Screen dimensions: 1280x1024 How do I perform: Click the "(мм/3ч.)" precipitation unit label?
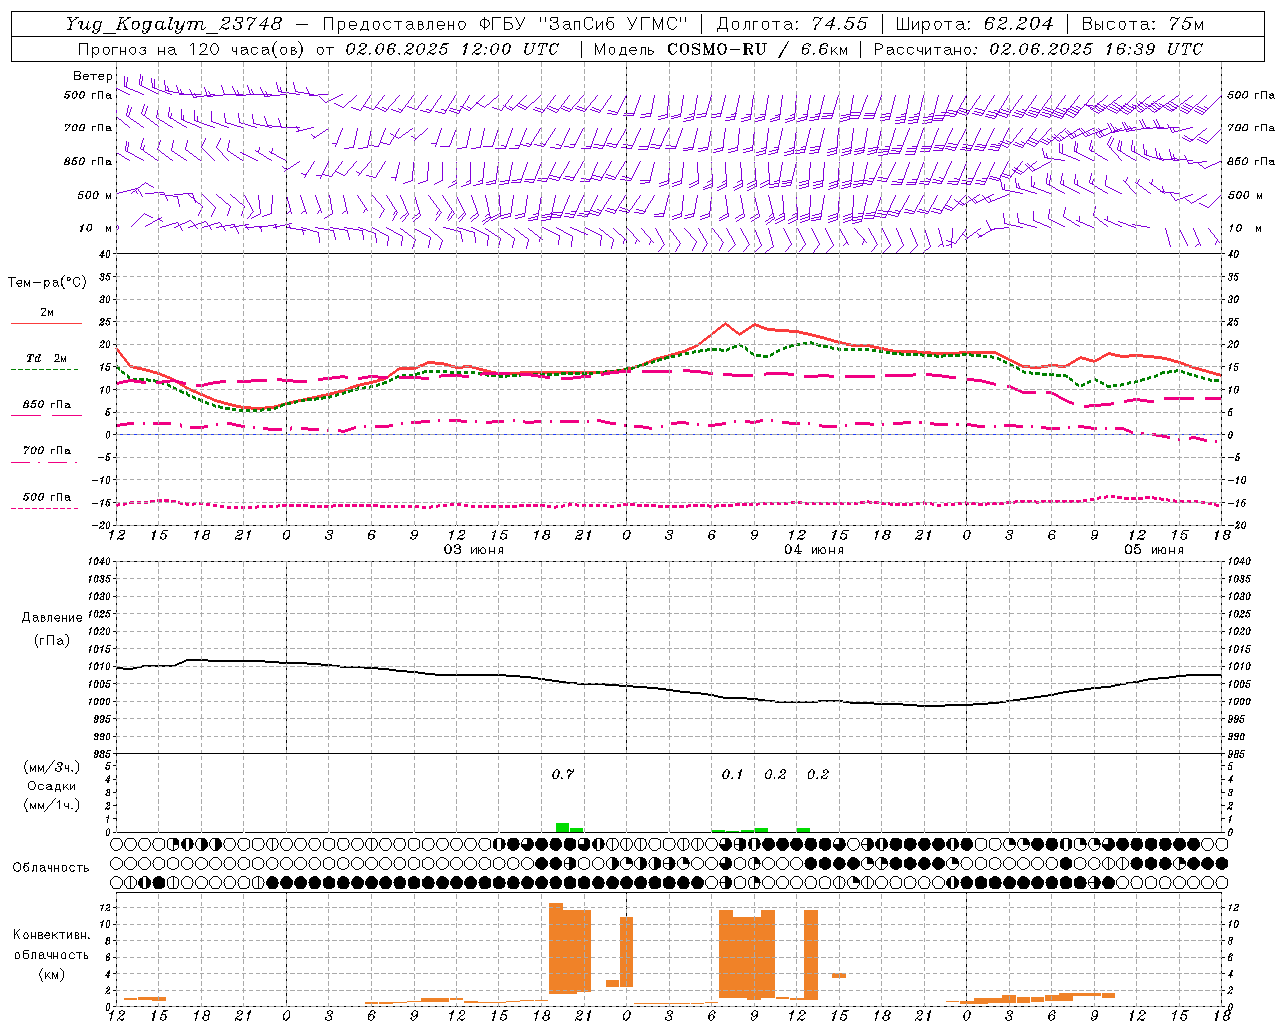52,767
